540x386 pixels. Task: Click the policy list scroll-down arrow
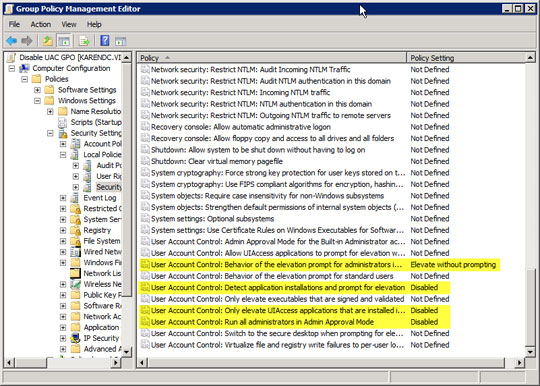coord(530,352)
